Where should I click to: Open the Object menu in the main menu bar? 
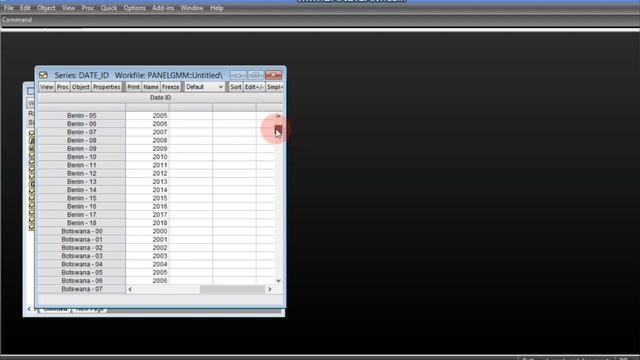coord(46,8)
